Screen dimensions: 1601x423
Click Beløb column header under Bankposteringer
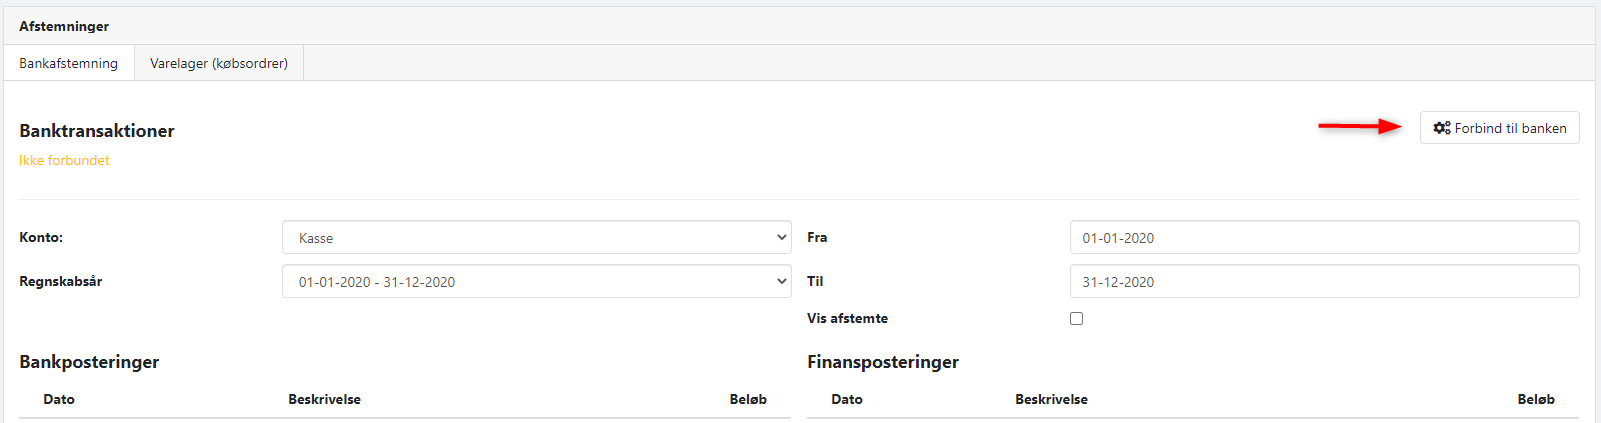tap(748, 399)
